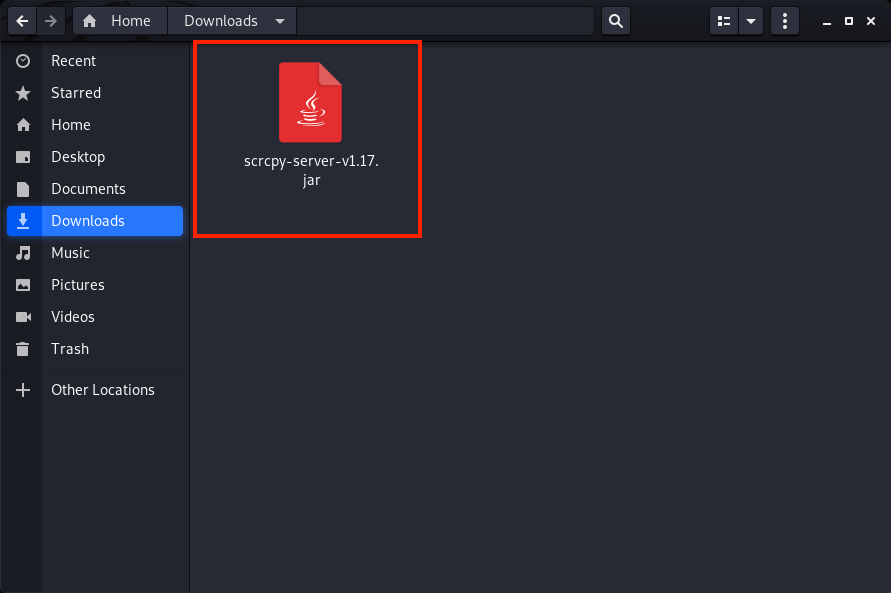Viewport: 891px width, 593px height.
Task: Open Trash in the sidebar
Action: point(95,349)
